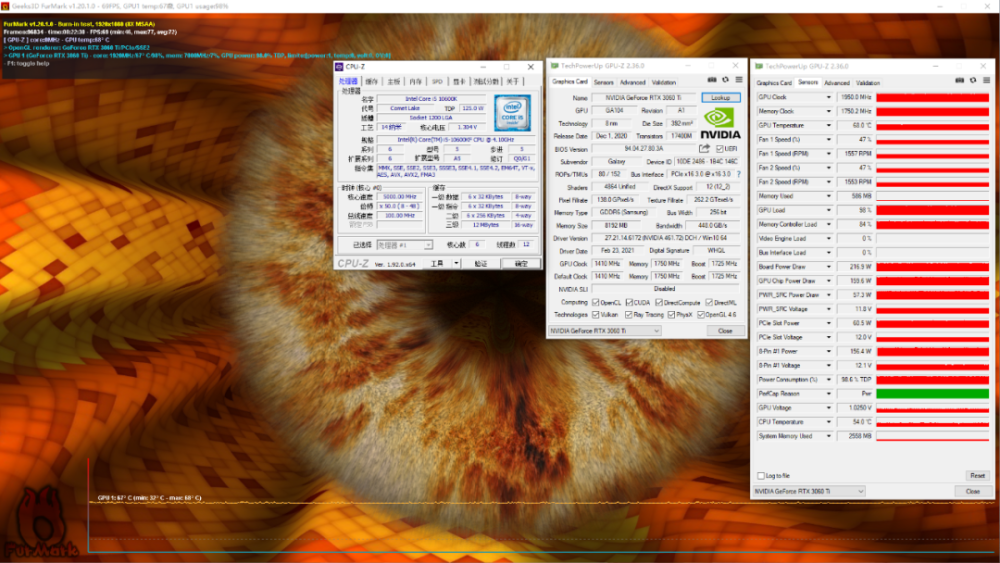Screen dimensions: 1000x563
Task: Click the BIOS share/export icon next to UEFI
Action: click(704, 149)
